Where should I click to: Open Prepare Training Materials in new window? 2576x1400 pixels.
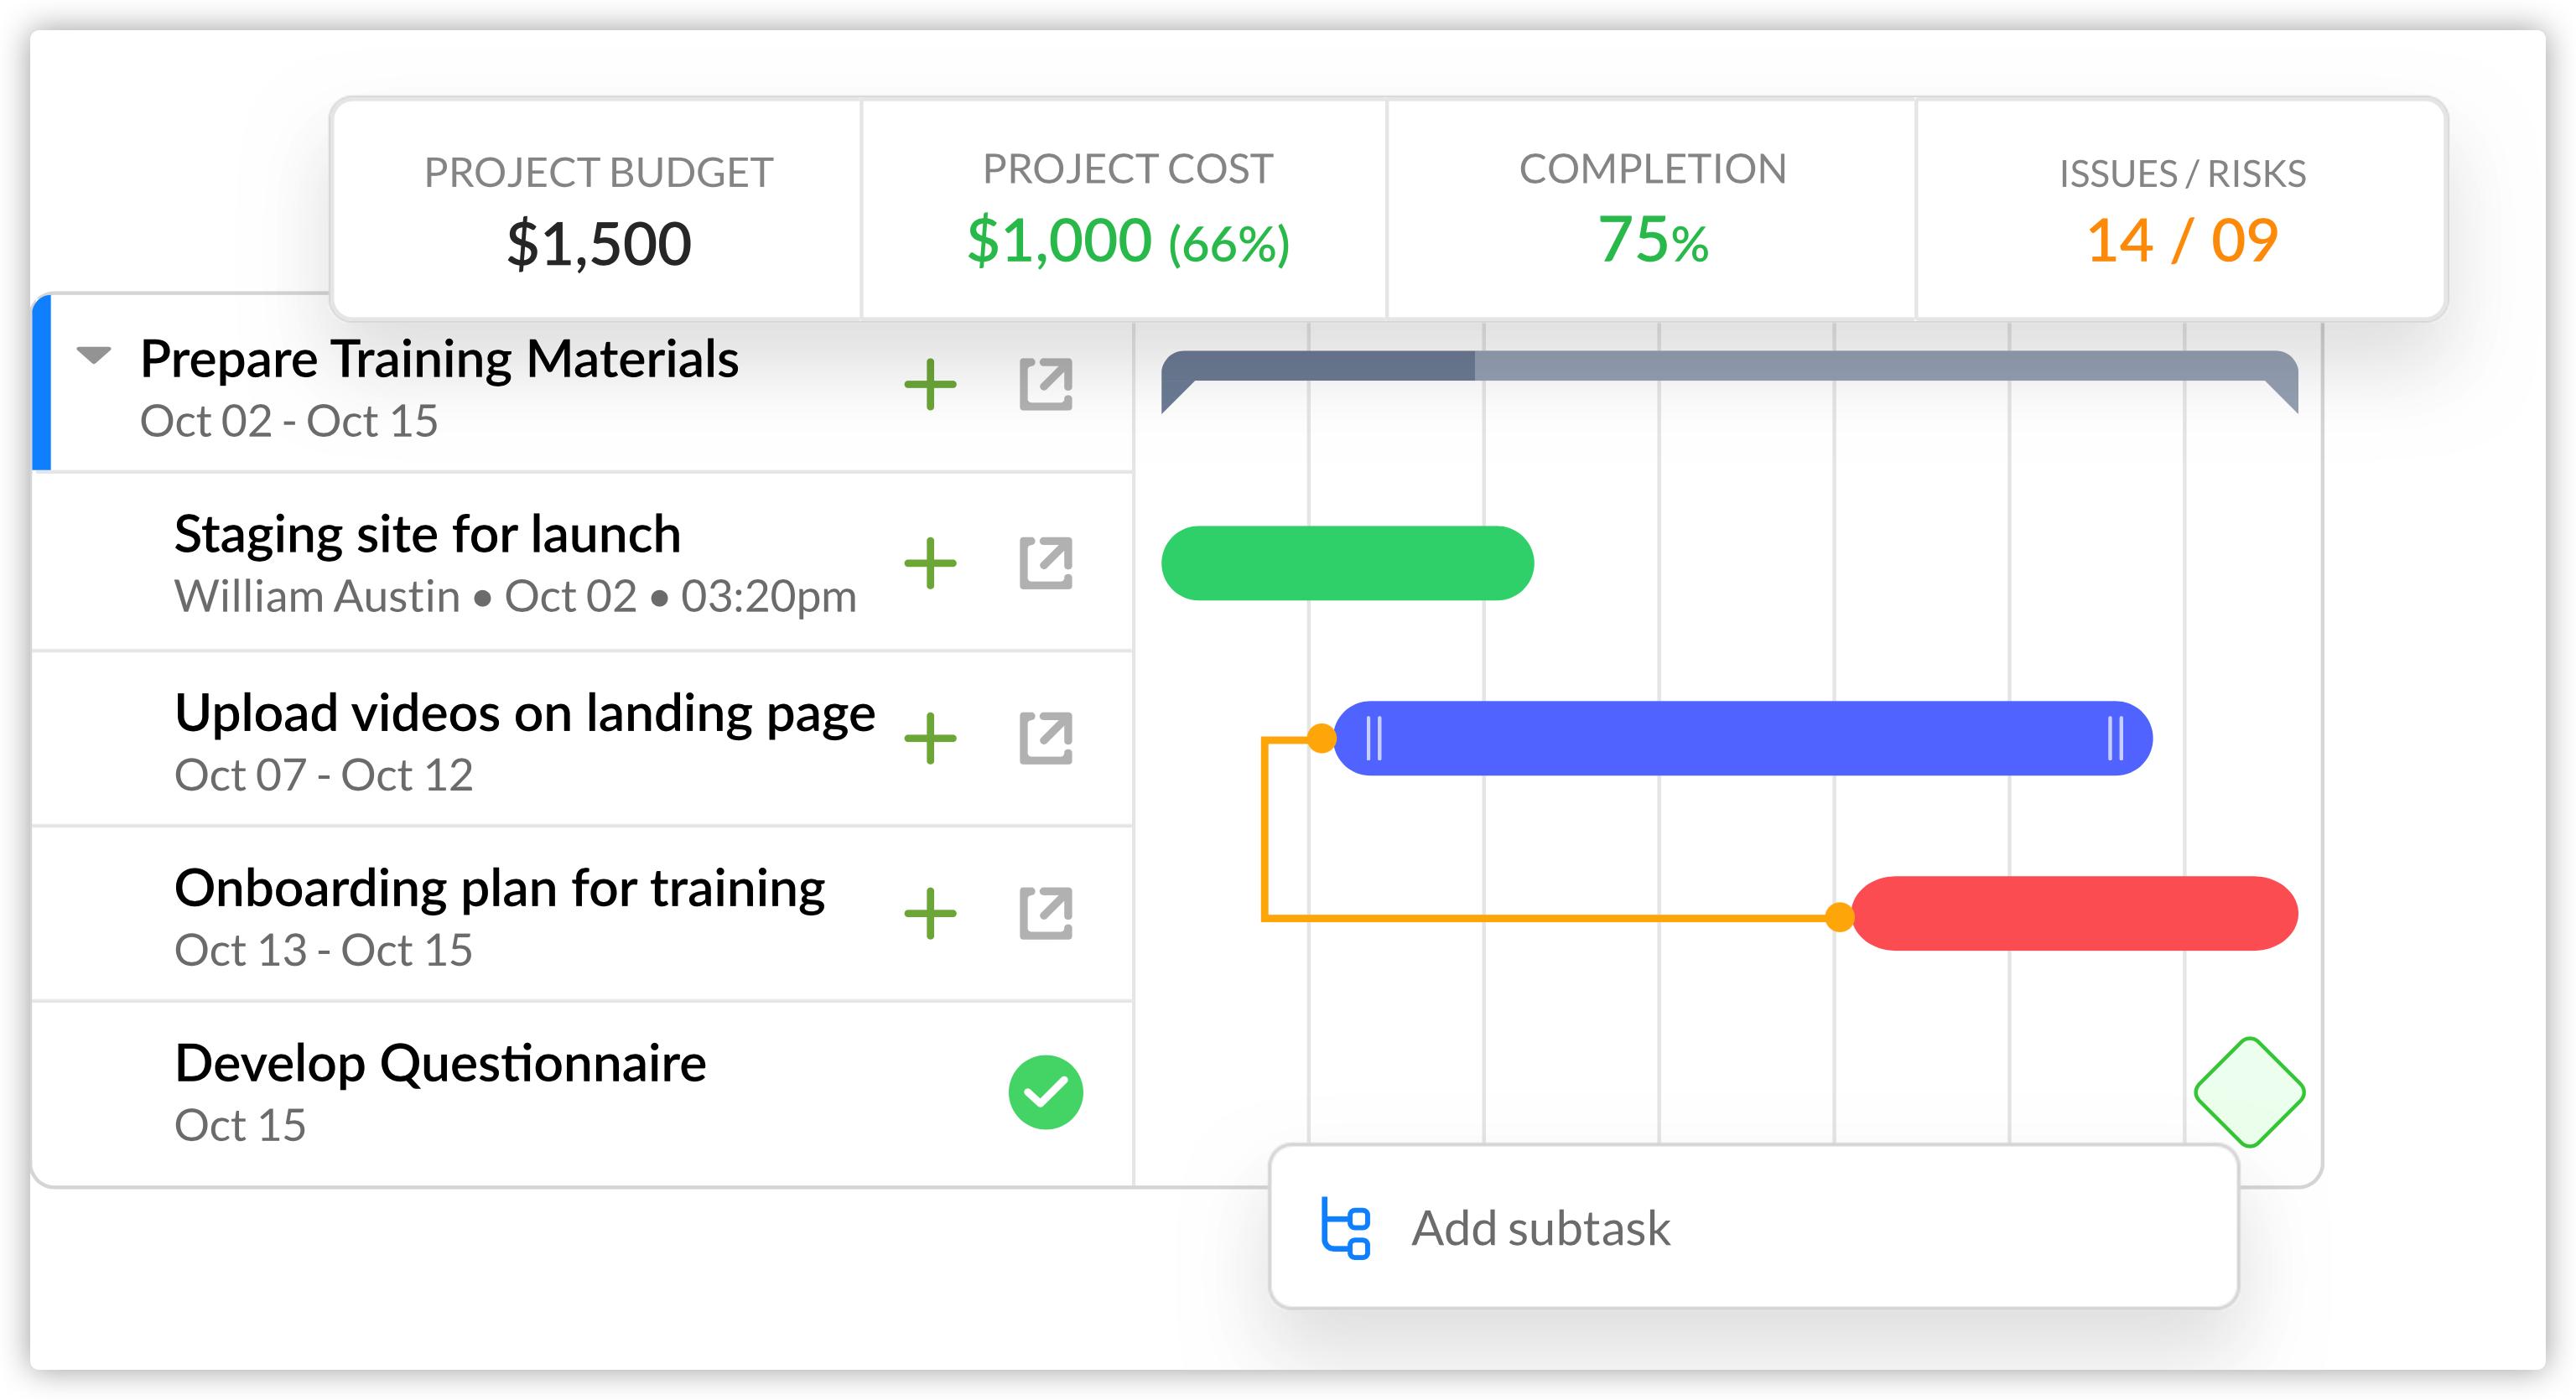click(1045, 385)
